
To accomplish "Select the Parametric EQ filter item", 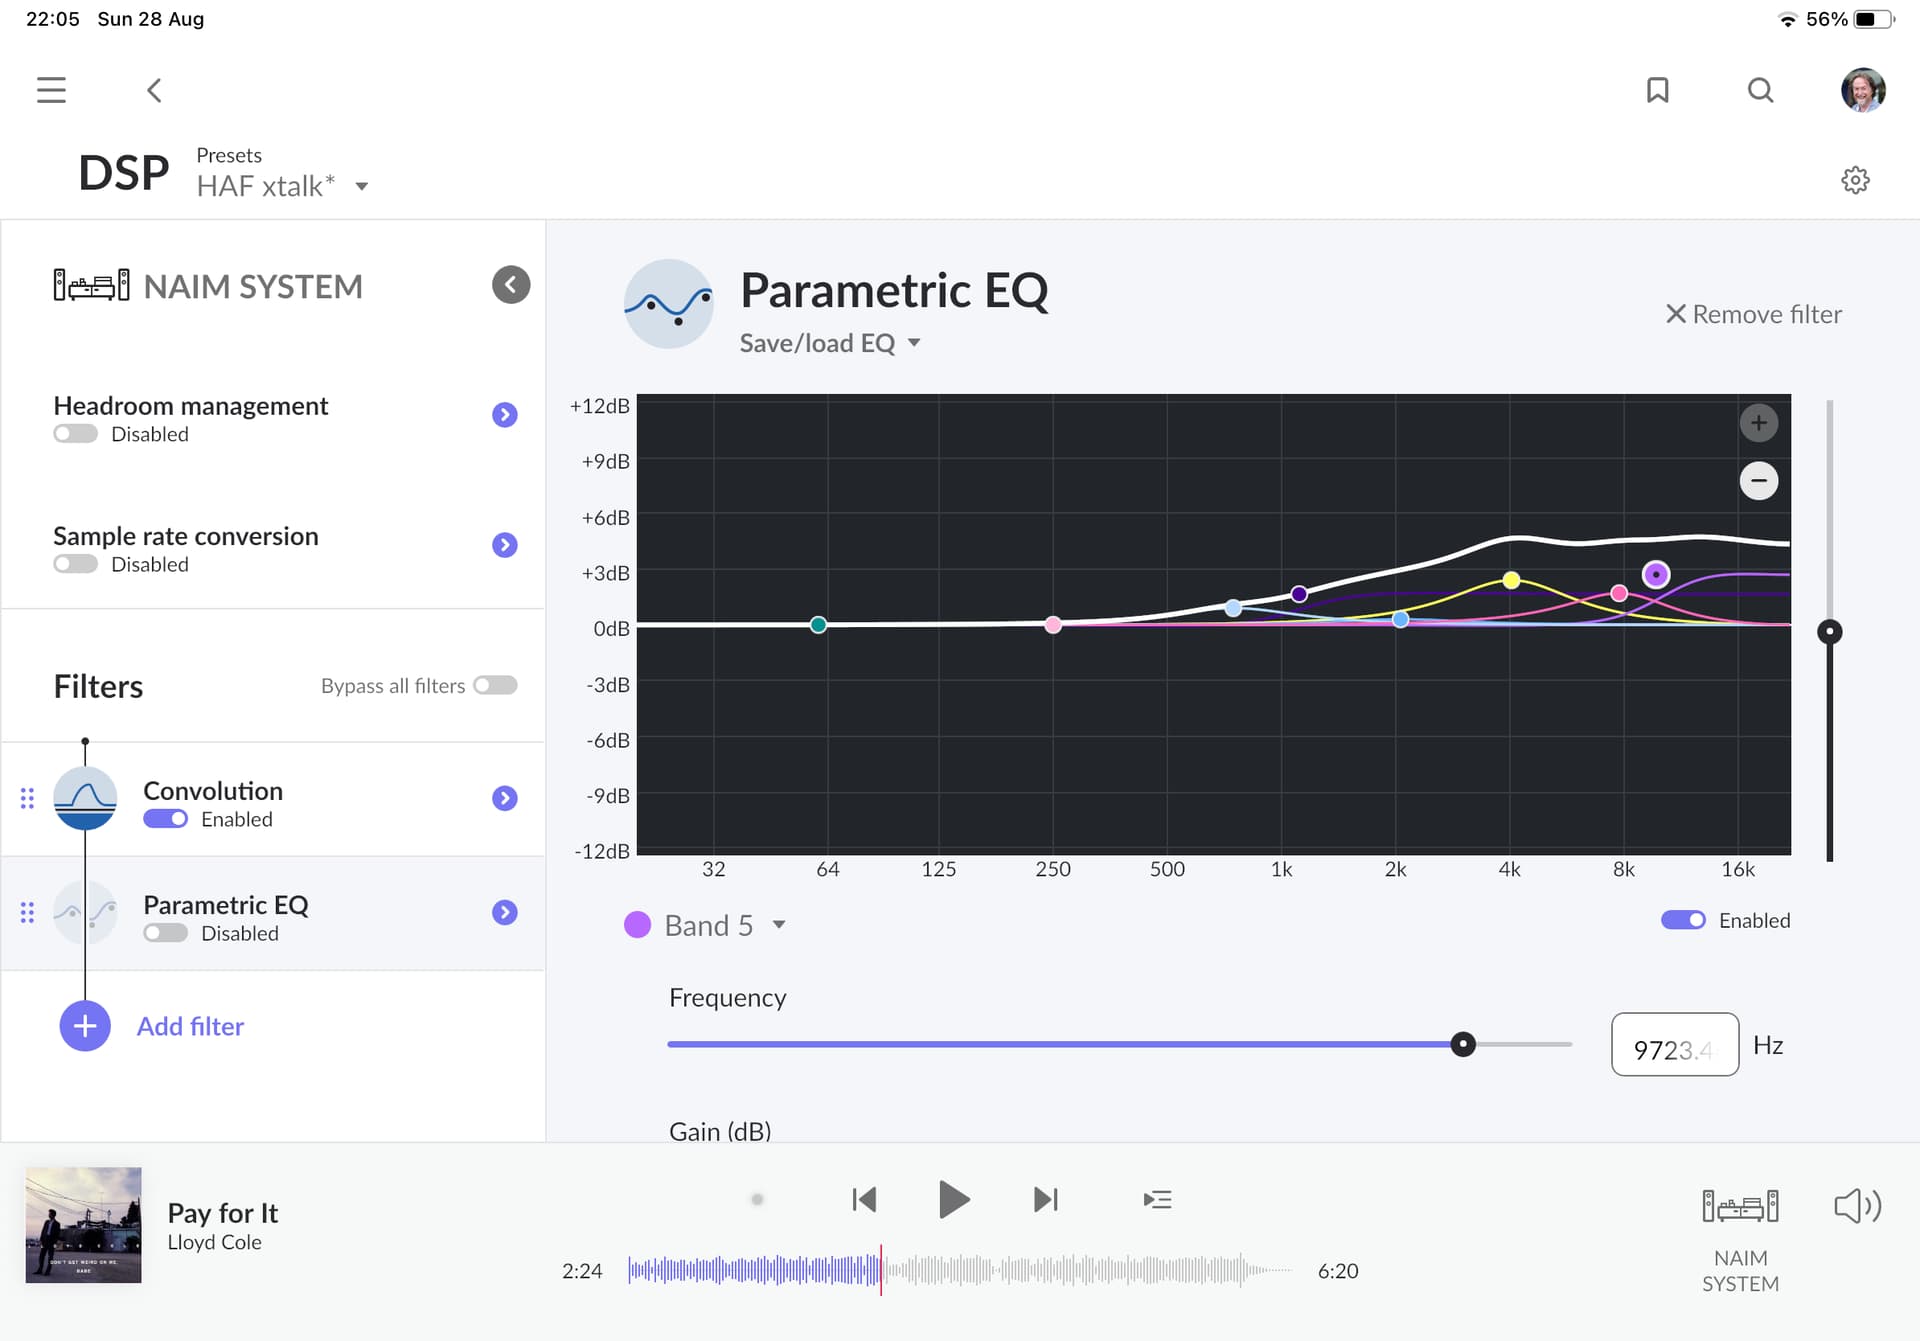I will coord(226,905).
